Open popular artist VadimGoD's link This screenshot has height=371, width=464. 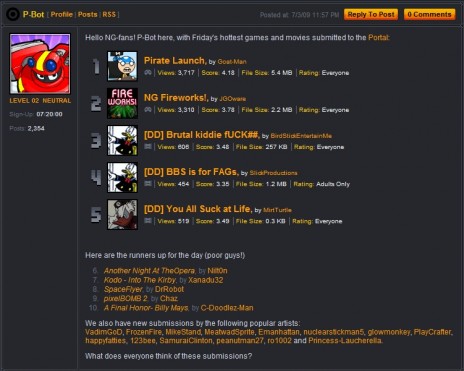pos(104,332)
